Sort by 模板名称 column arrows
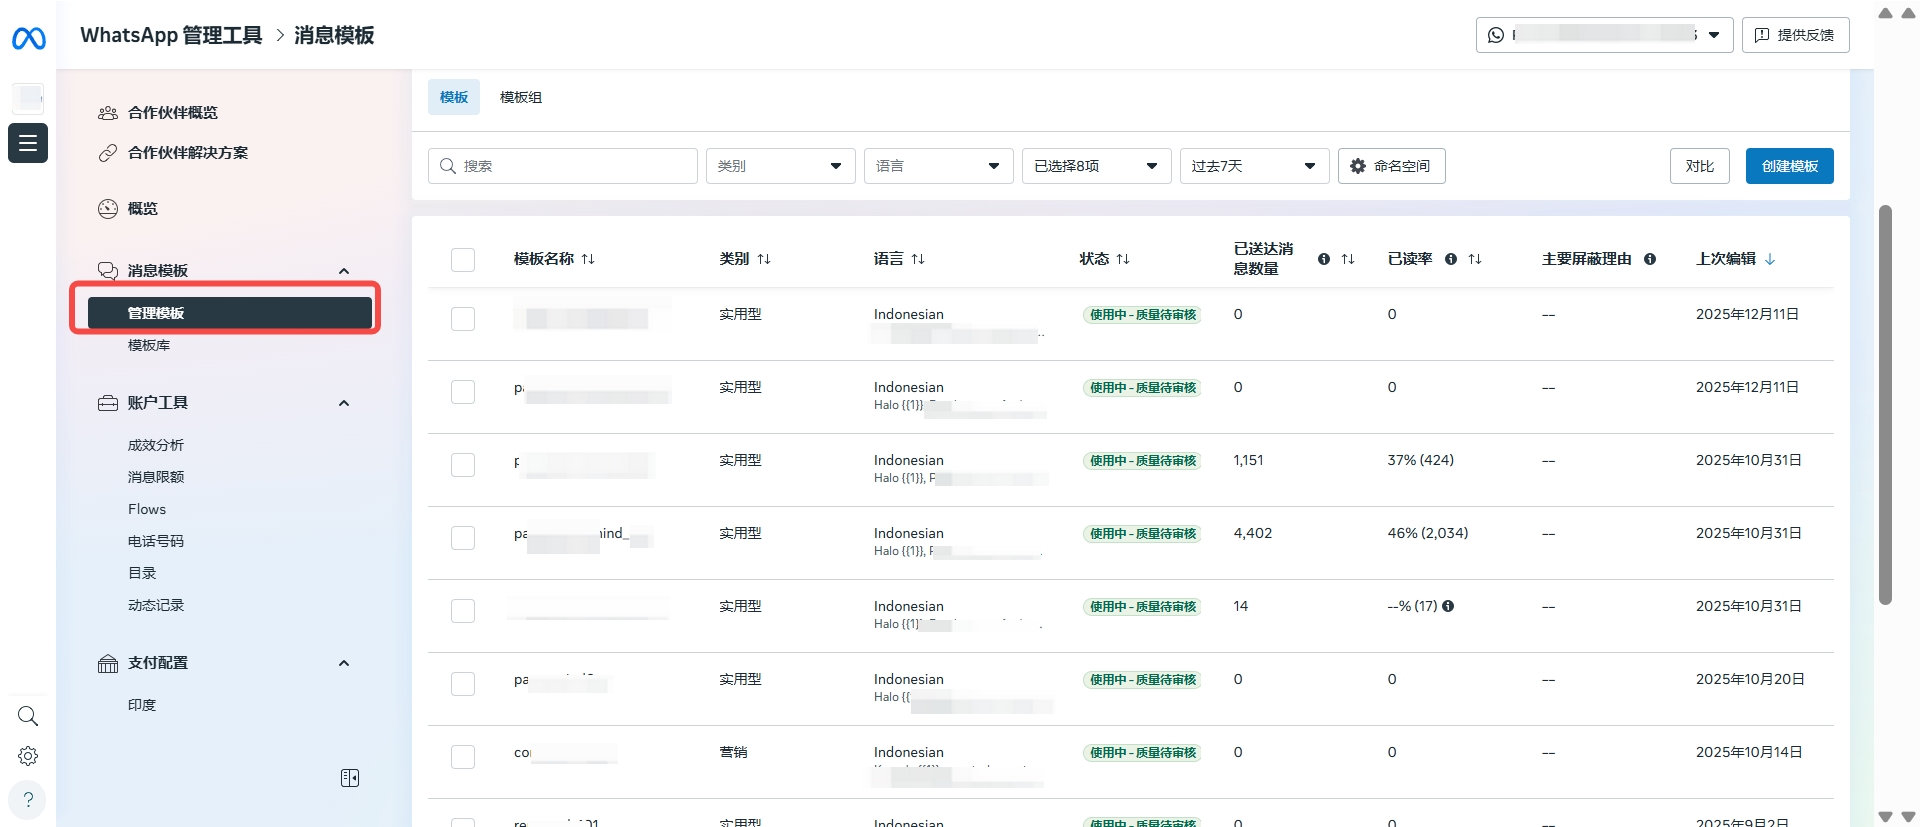 click(588, 259)
